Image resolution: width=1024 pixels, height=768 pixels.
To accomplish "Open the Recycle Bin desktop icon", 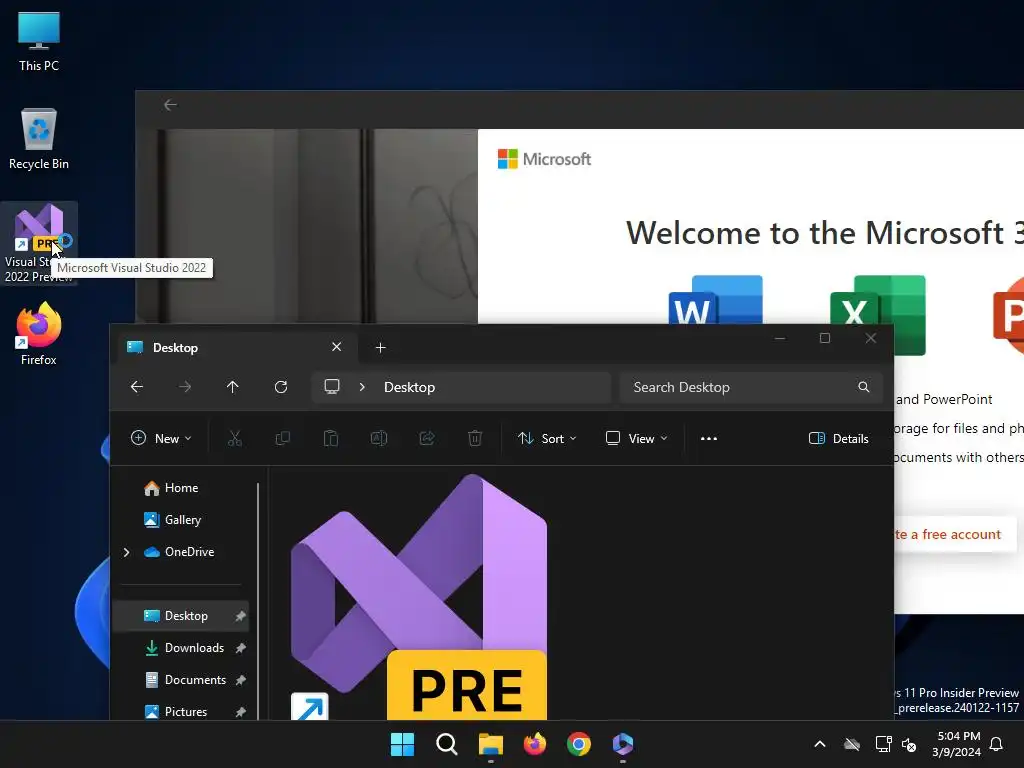I will [x=39, y=139].
